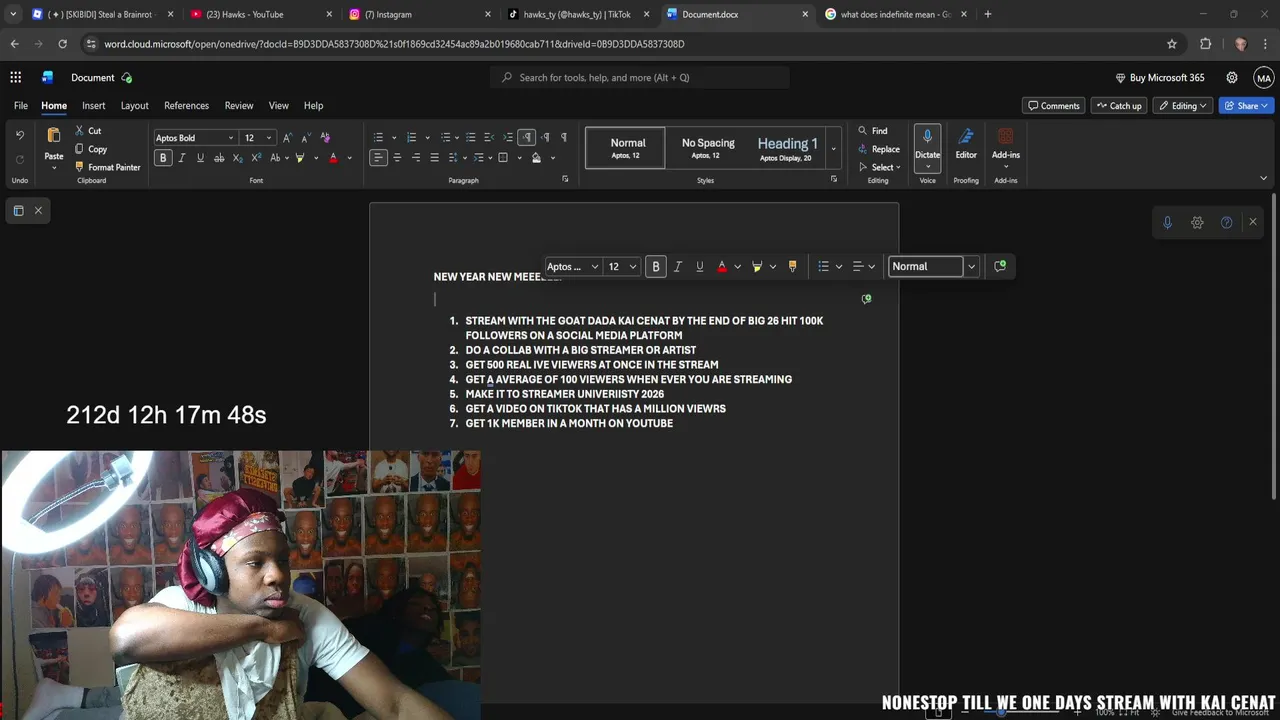Viewport: 1280px width, 720px height.
Task: Click the Undo arrow in the ribbon
Action: coord(19,135)
